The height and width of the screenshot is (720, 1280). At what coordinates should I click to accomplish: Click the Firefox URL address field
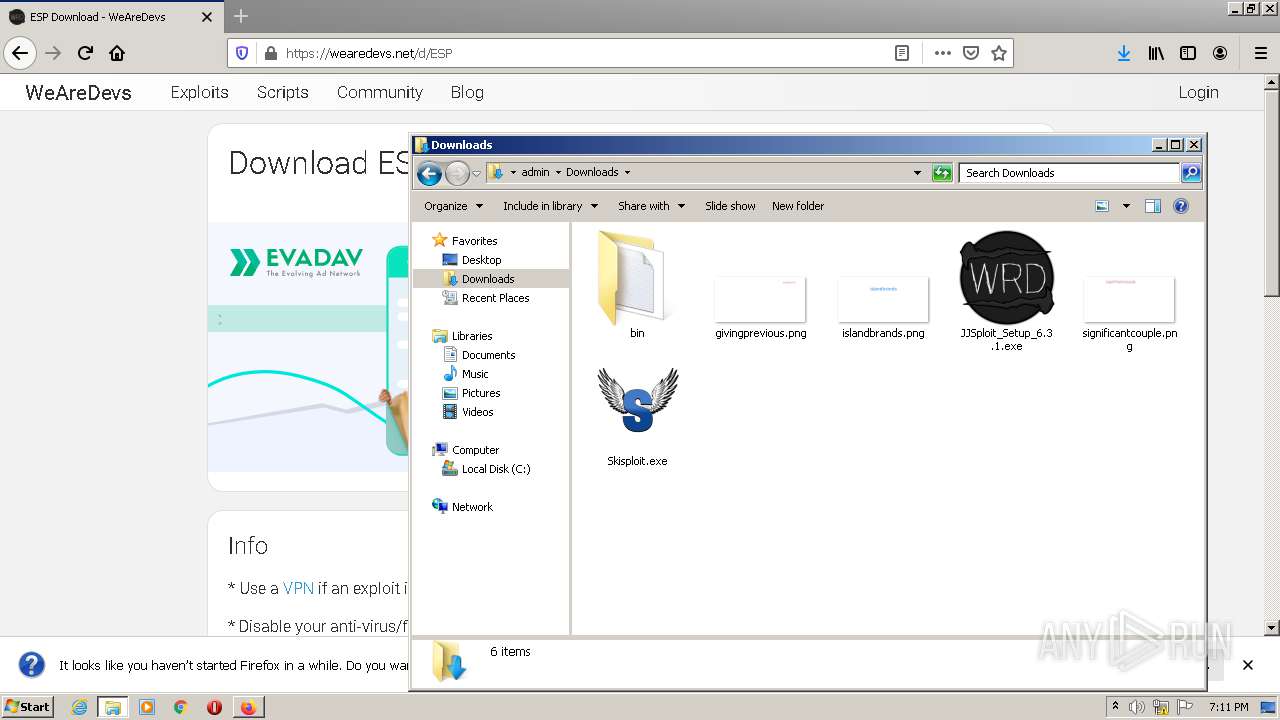(585, 53)
